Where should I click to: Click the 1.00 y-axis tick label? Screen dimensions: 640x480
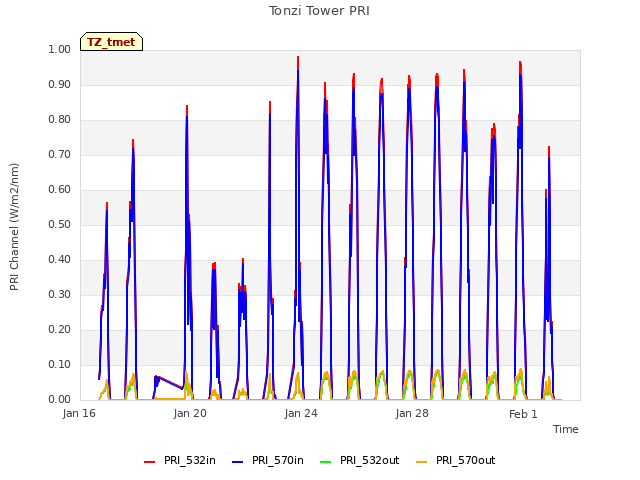(60, 49)
